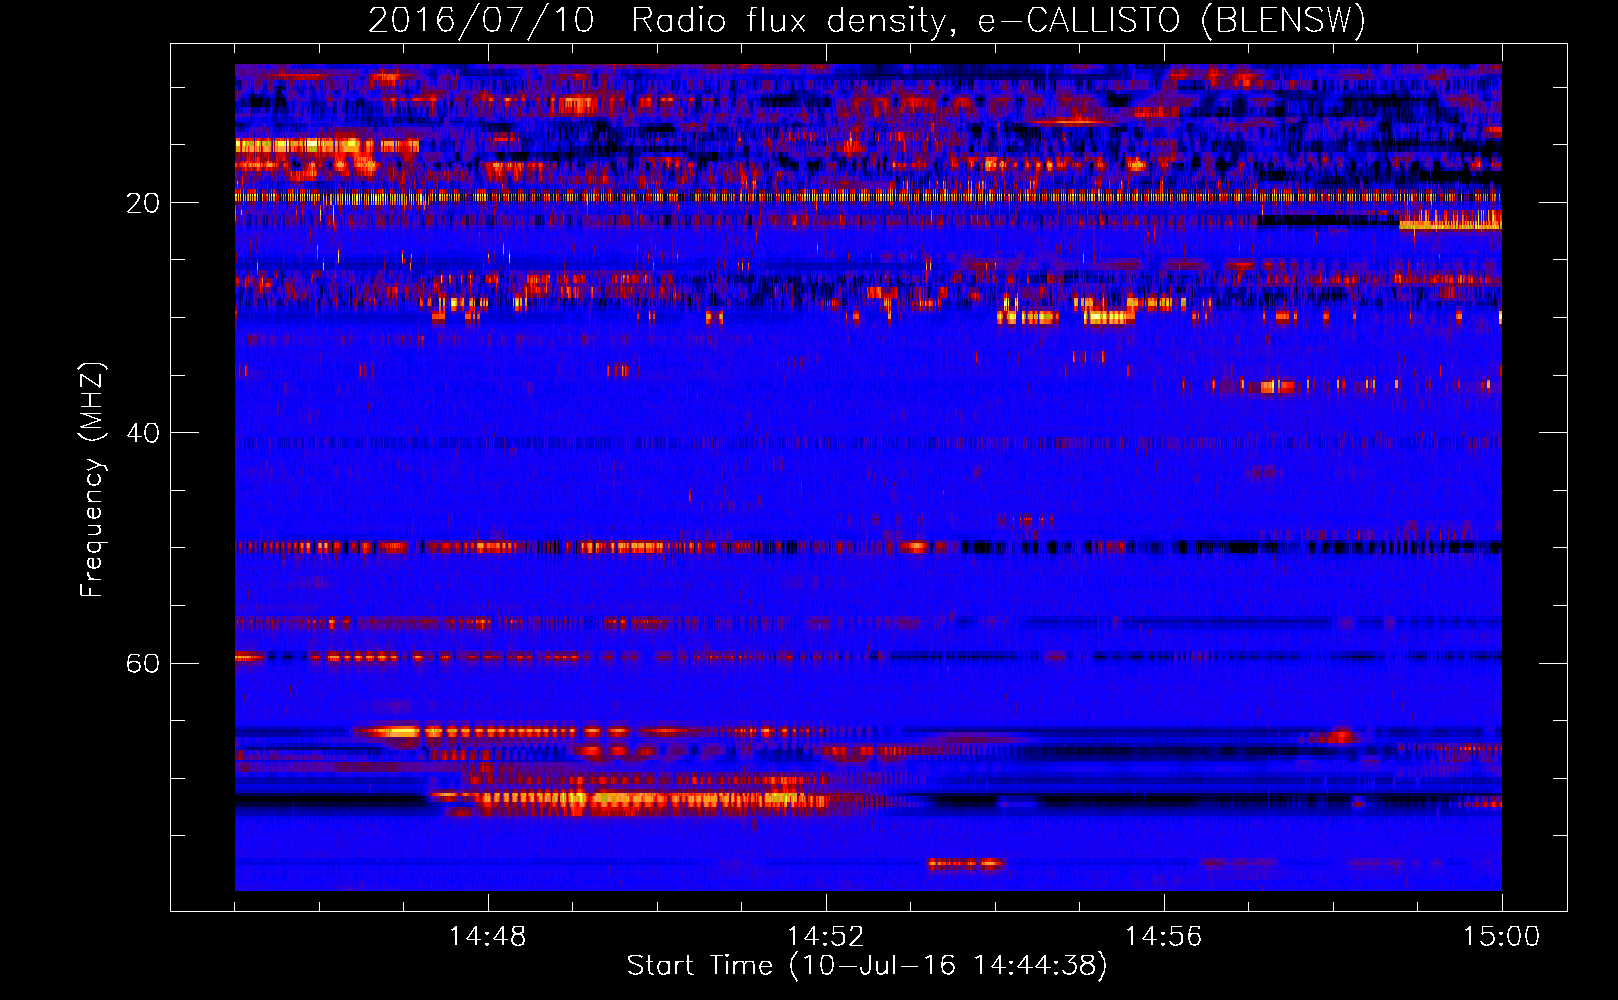Click the plot title '2016/07/10 Radio flux density'

(x=867, y=20)
